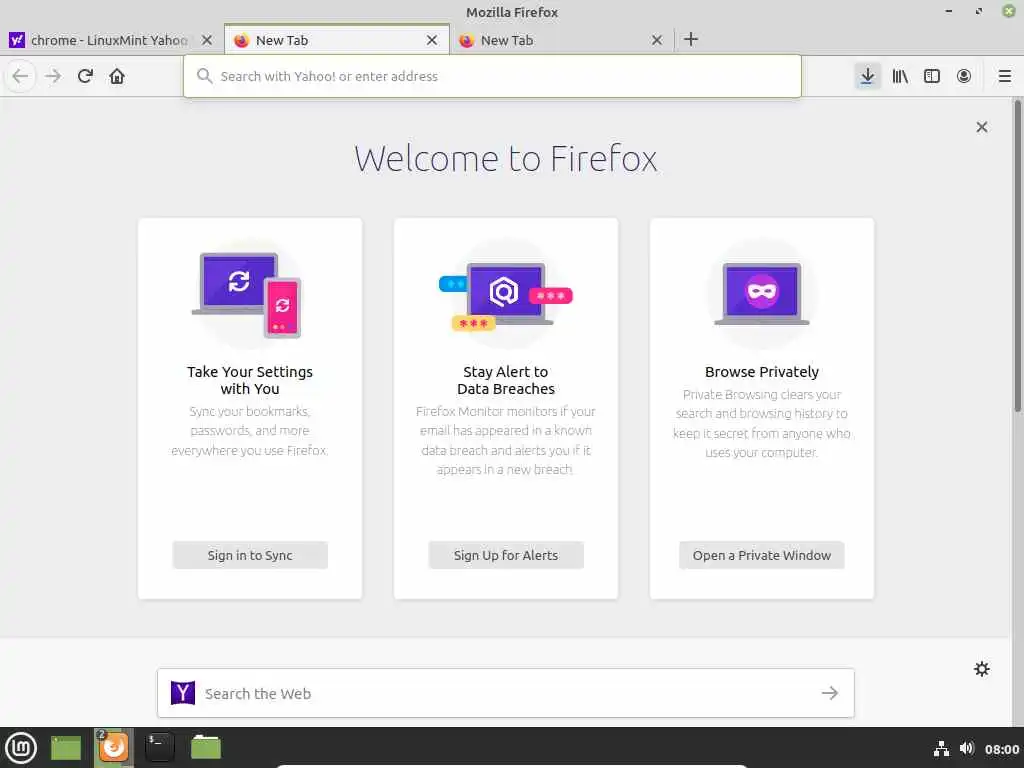Screen dimensions: 1024x768
Task: Click the volume tray icon
Action: 967,748
